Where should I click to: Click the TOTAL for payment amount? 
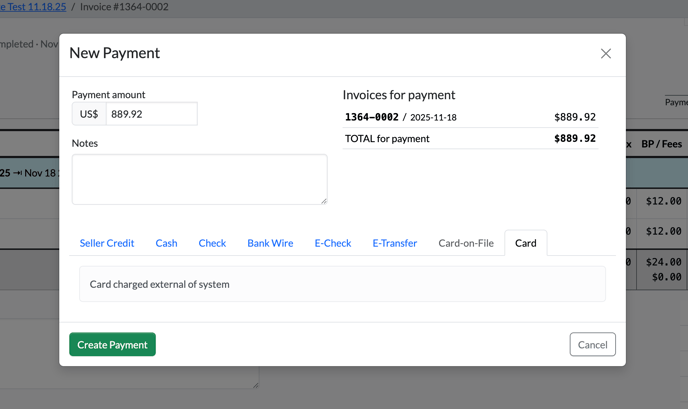[x=574, y=139]
